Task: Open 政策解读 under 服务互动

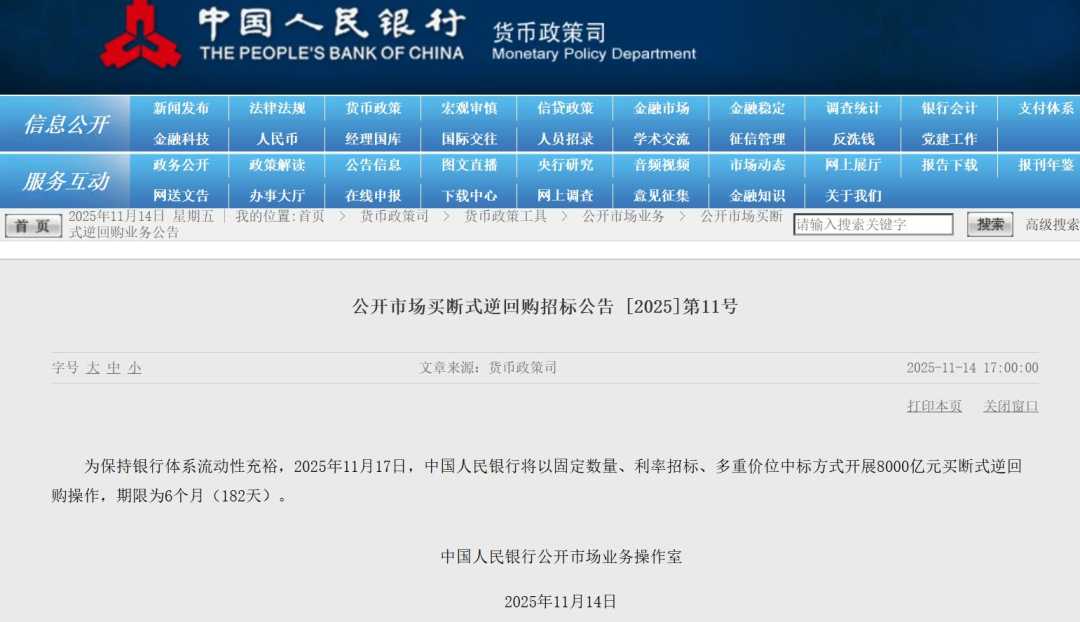Action: click(277, 165)
